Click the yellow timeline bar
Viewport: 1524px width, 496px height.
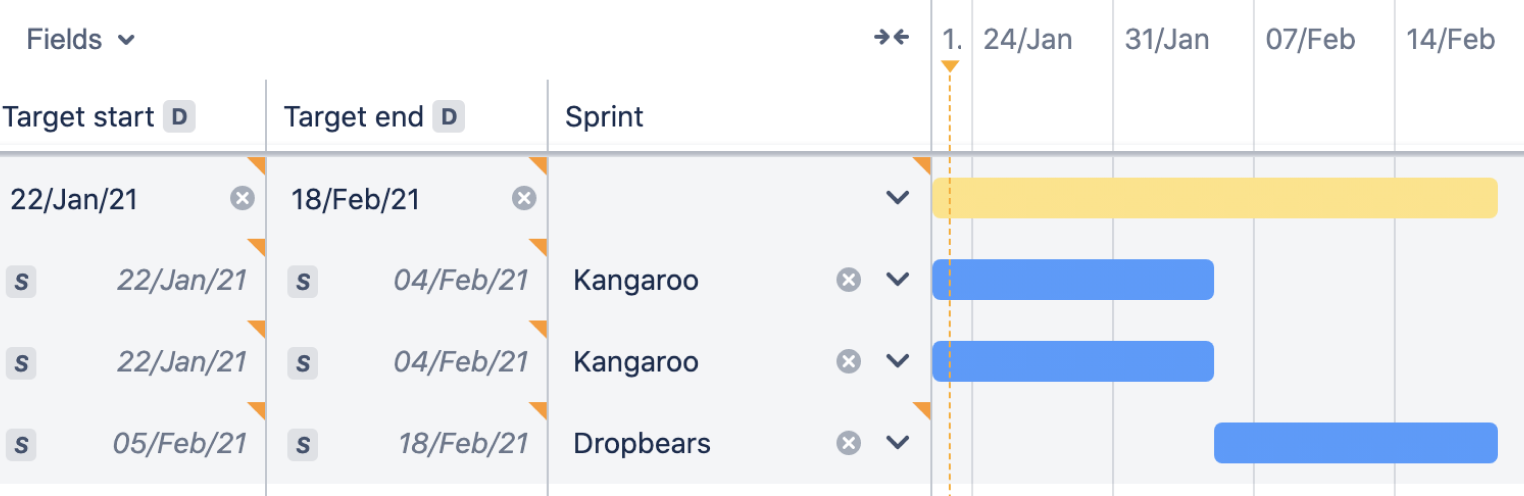pyautogui.click(x=1214, y=198)
